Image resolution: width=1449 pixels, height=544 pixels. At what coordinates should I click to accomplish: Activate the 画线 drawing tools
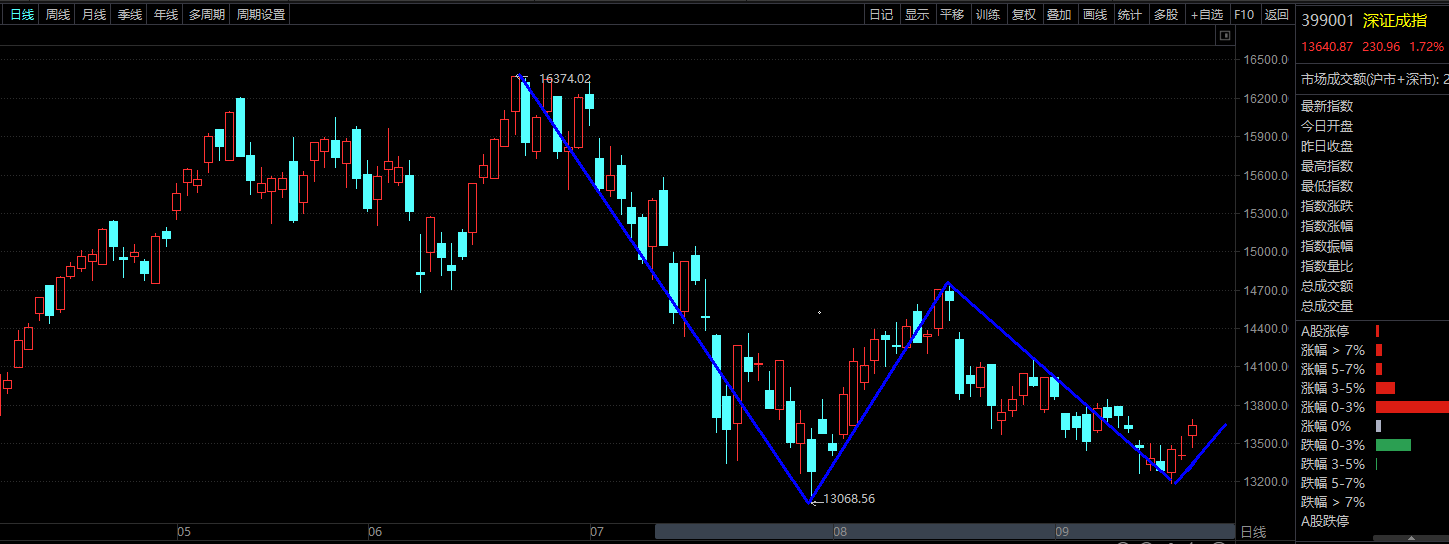(x=1095, y=15)
